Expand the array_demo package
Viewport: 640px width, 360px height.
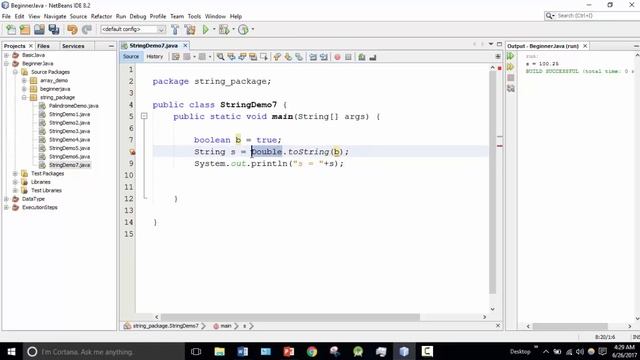(24, 81)
